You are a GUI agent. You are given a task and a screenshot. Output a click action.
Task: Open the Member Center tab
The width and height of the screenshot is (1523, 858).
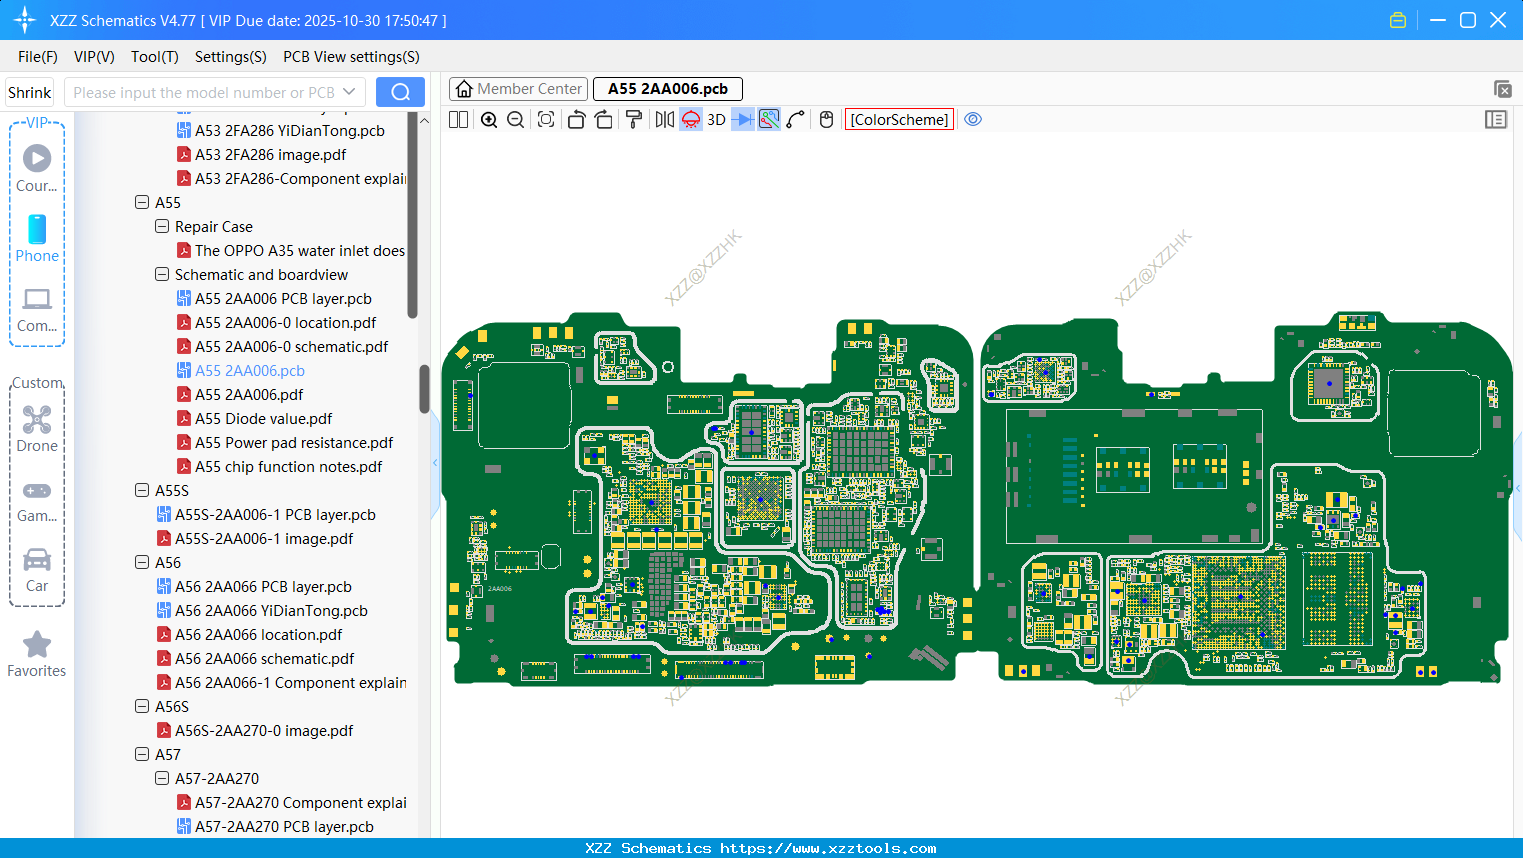point(518,89)
